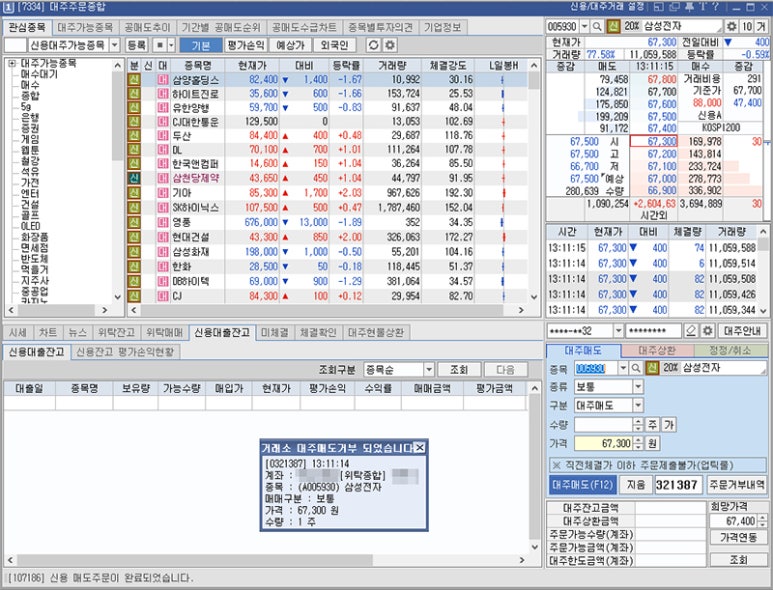Image resolution: width=773 pixels, height=590 pixels.
Task: Click the stock search magnifier beside 005930 top field
Action: [x=597, y=27]
